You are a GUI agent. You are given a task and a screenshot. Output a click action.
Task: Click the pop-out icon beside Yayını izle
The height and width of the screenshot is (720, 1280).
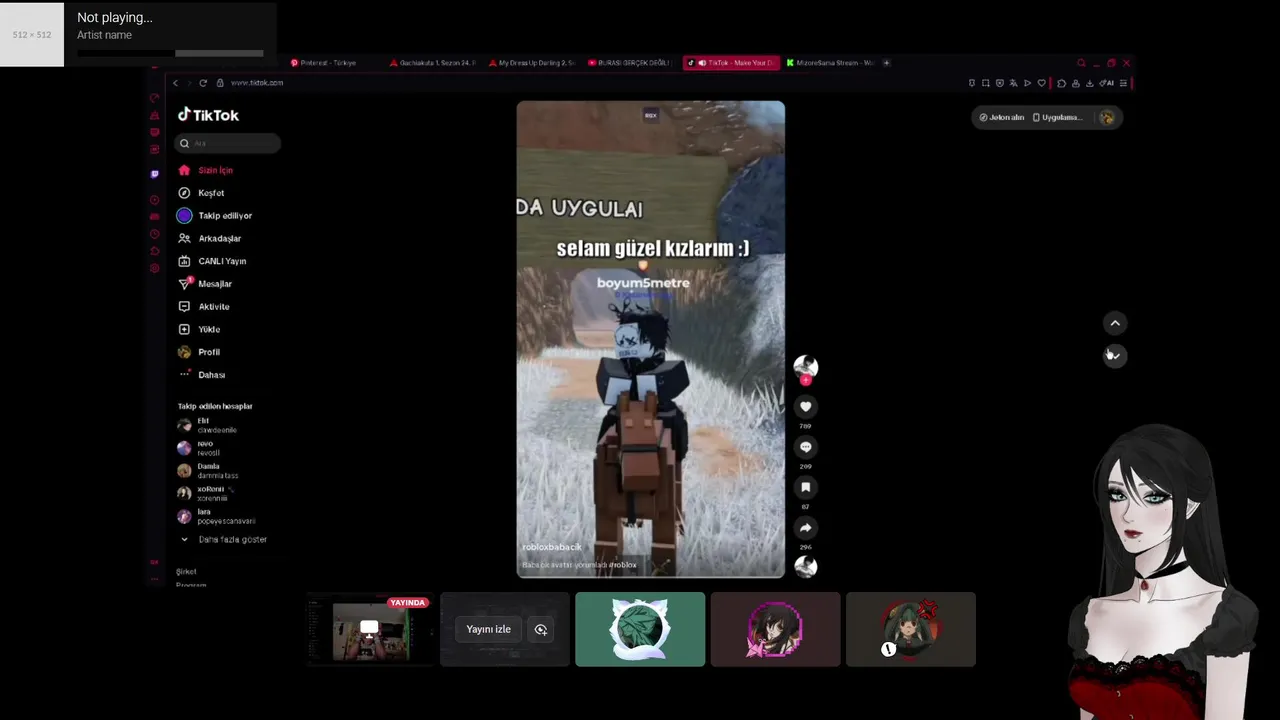click(x=541, y=629)
